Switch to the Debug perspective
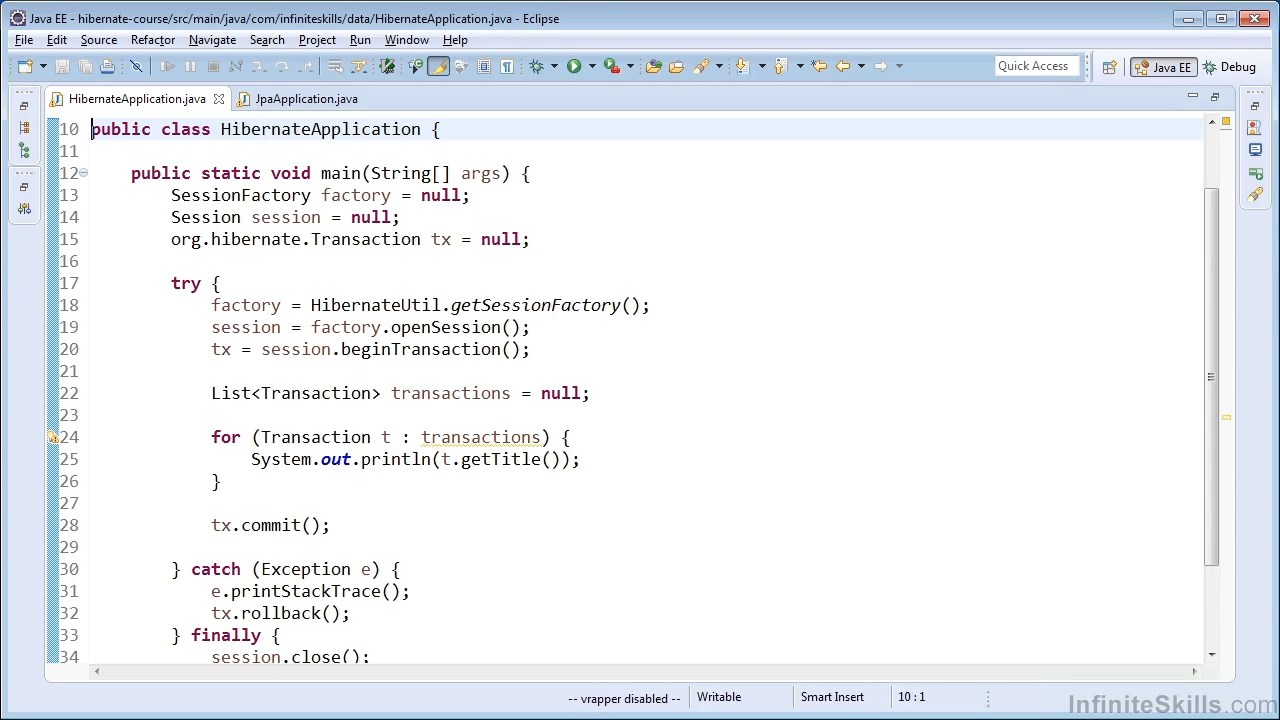The height and width of the screenshot is (720, 1280). pos(1229,67)
